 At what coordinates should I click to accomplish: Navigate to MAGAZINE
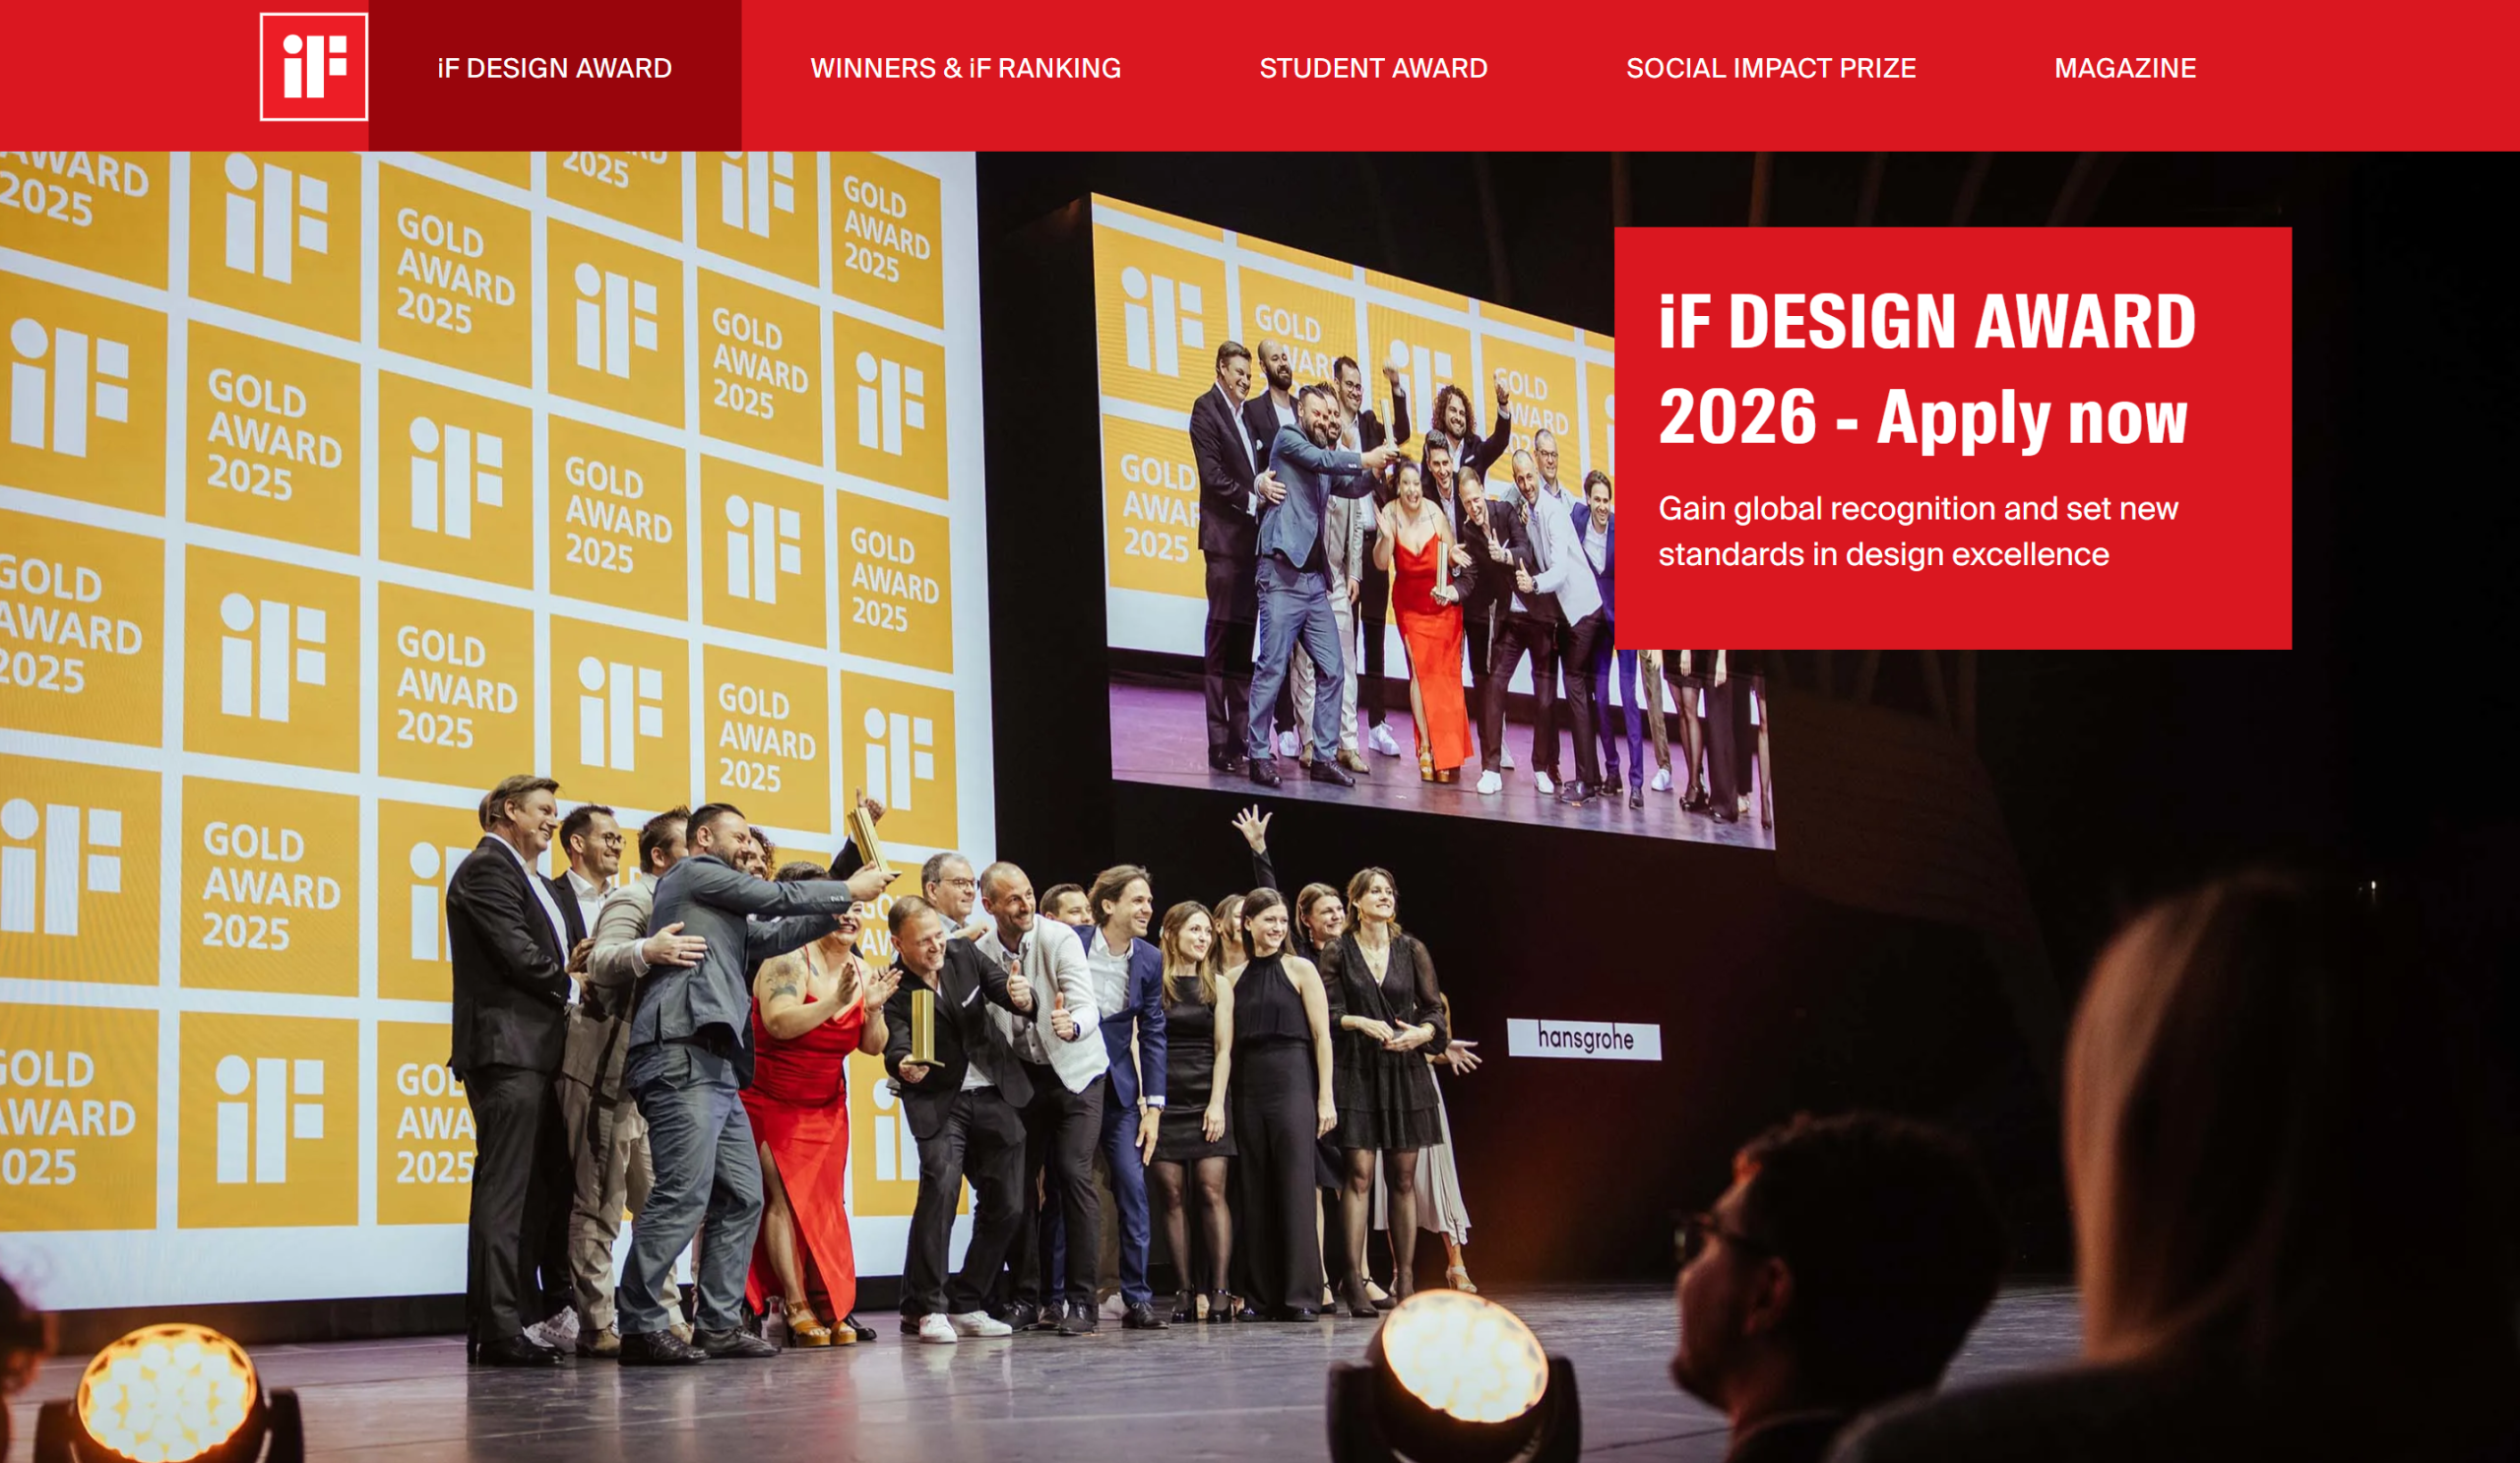(2125, 68)
